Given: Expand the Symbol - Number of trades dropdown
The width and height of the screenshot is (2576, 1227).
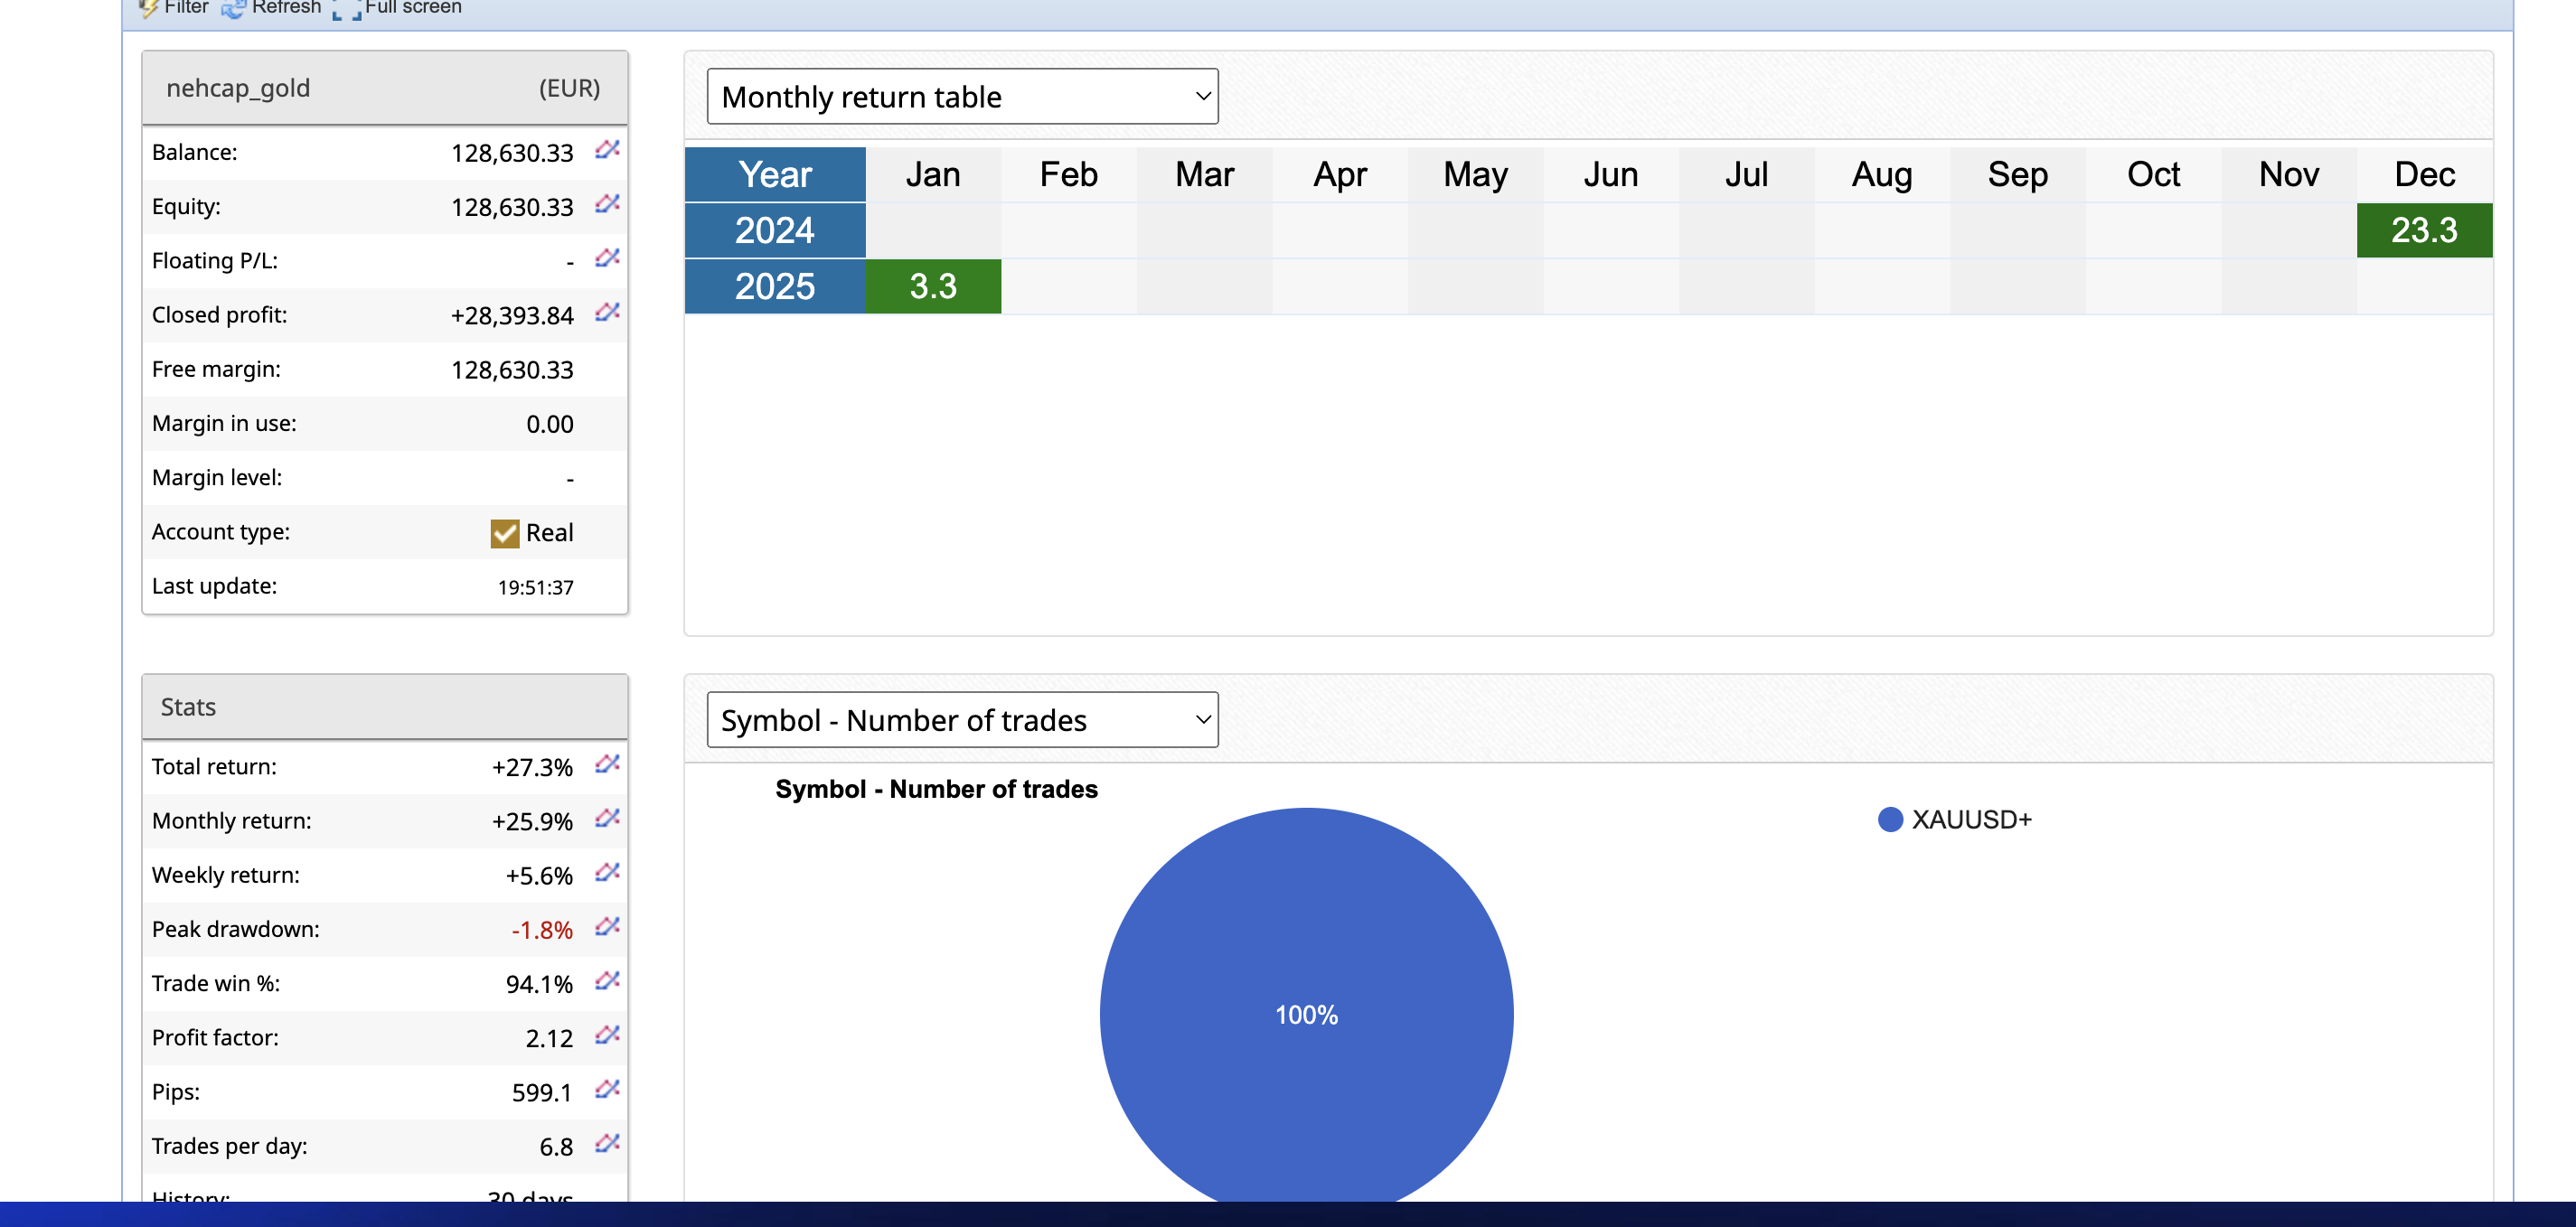Looking at the screenshot, I should (962, 720).
